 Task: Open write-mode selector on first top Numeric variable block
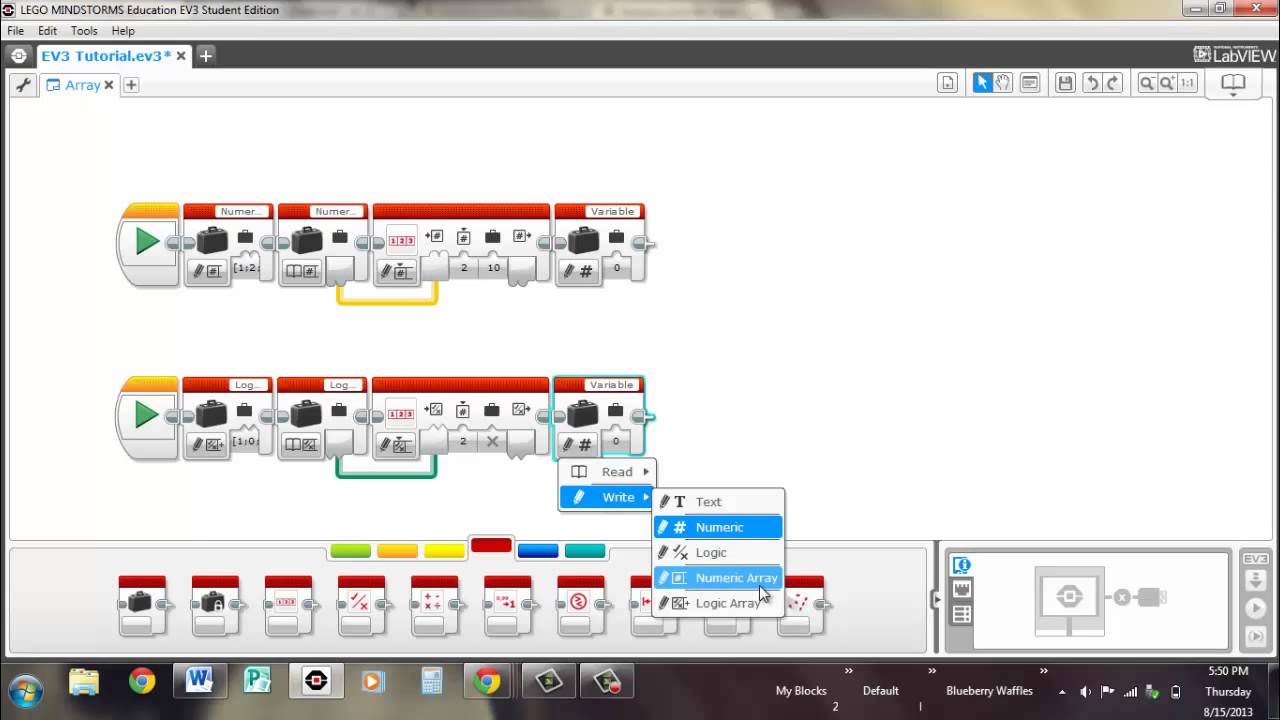click(x=208, y=270)
